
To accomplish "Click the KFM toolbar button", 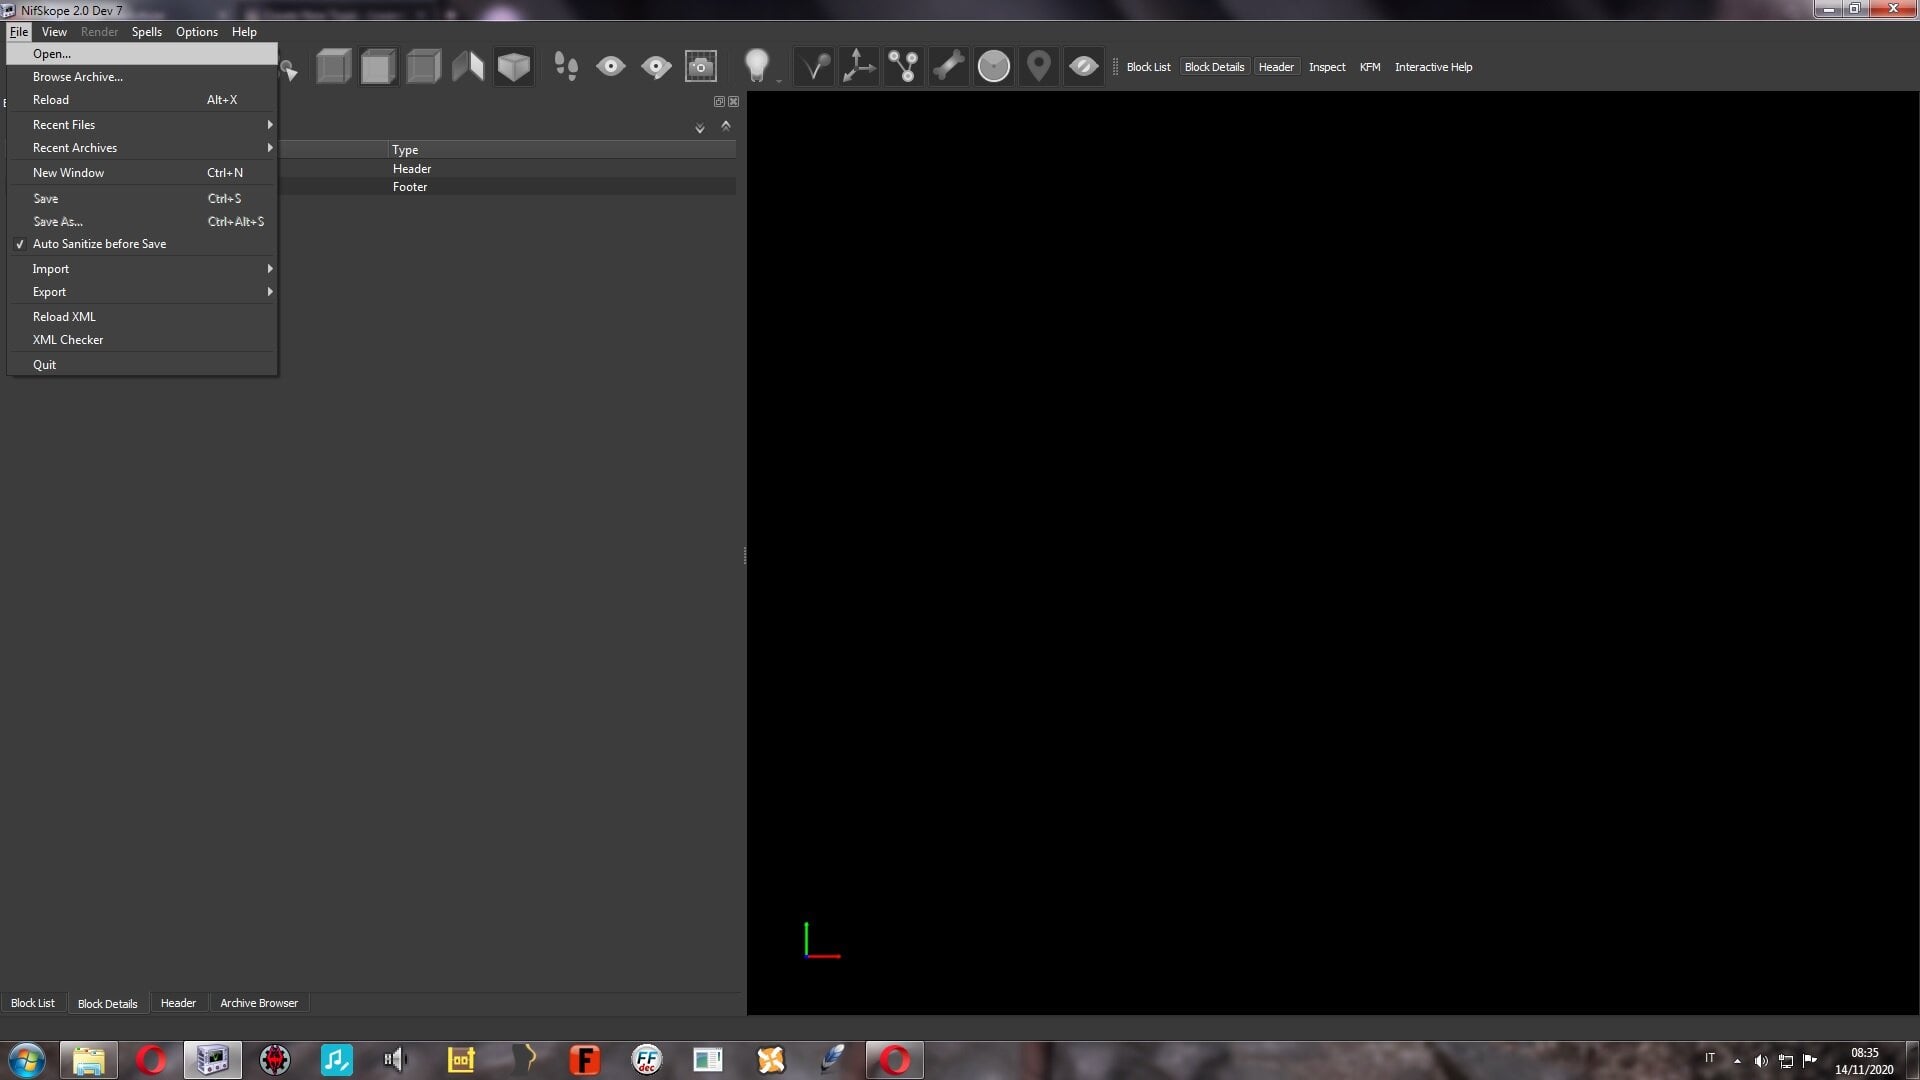I will 1370,67.
